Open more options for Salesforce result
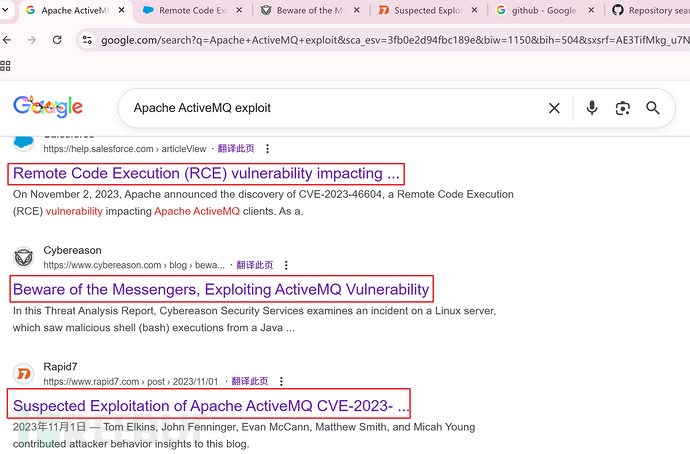This screenshot has width=690, height=454. [268, 149]
